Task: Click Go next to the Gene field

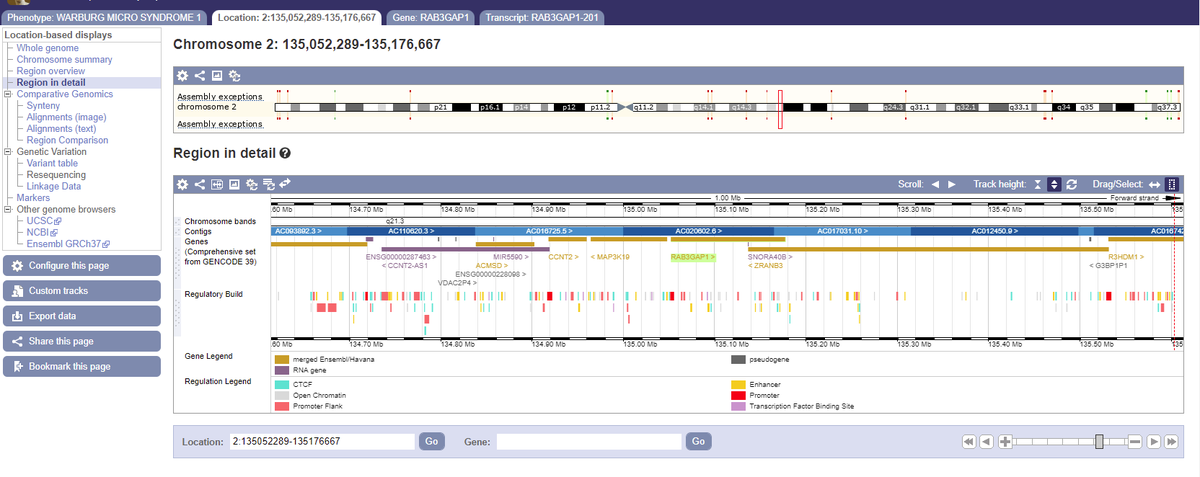Action: coord(698,441)
